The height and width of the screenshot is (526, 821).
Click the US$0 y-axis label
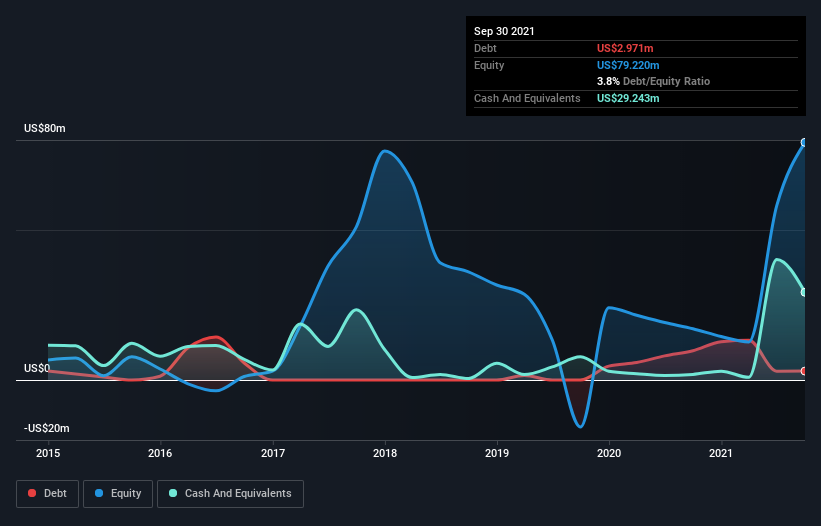click(37, 368)
